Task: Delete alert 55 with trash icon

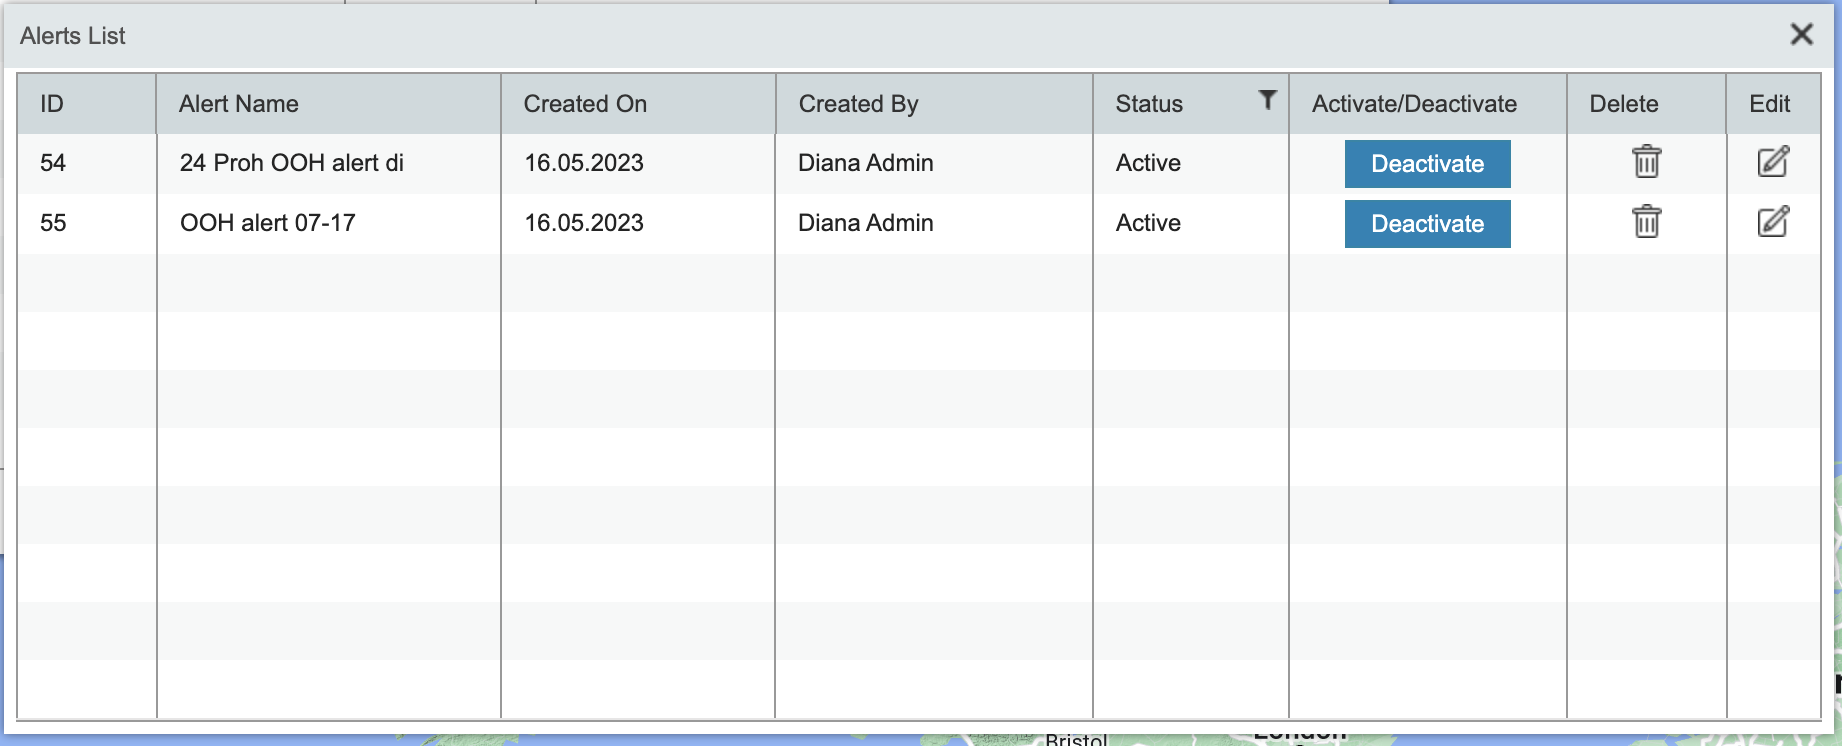Action: point(1646,222)
